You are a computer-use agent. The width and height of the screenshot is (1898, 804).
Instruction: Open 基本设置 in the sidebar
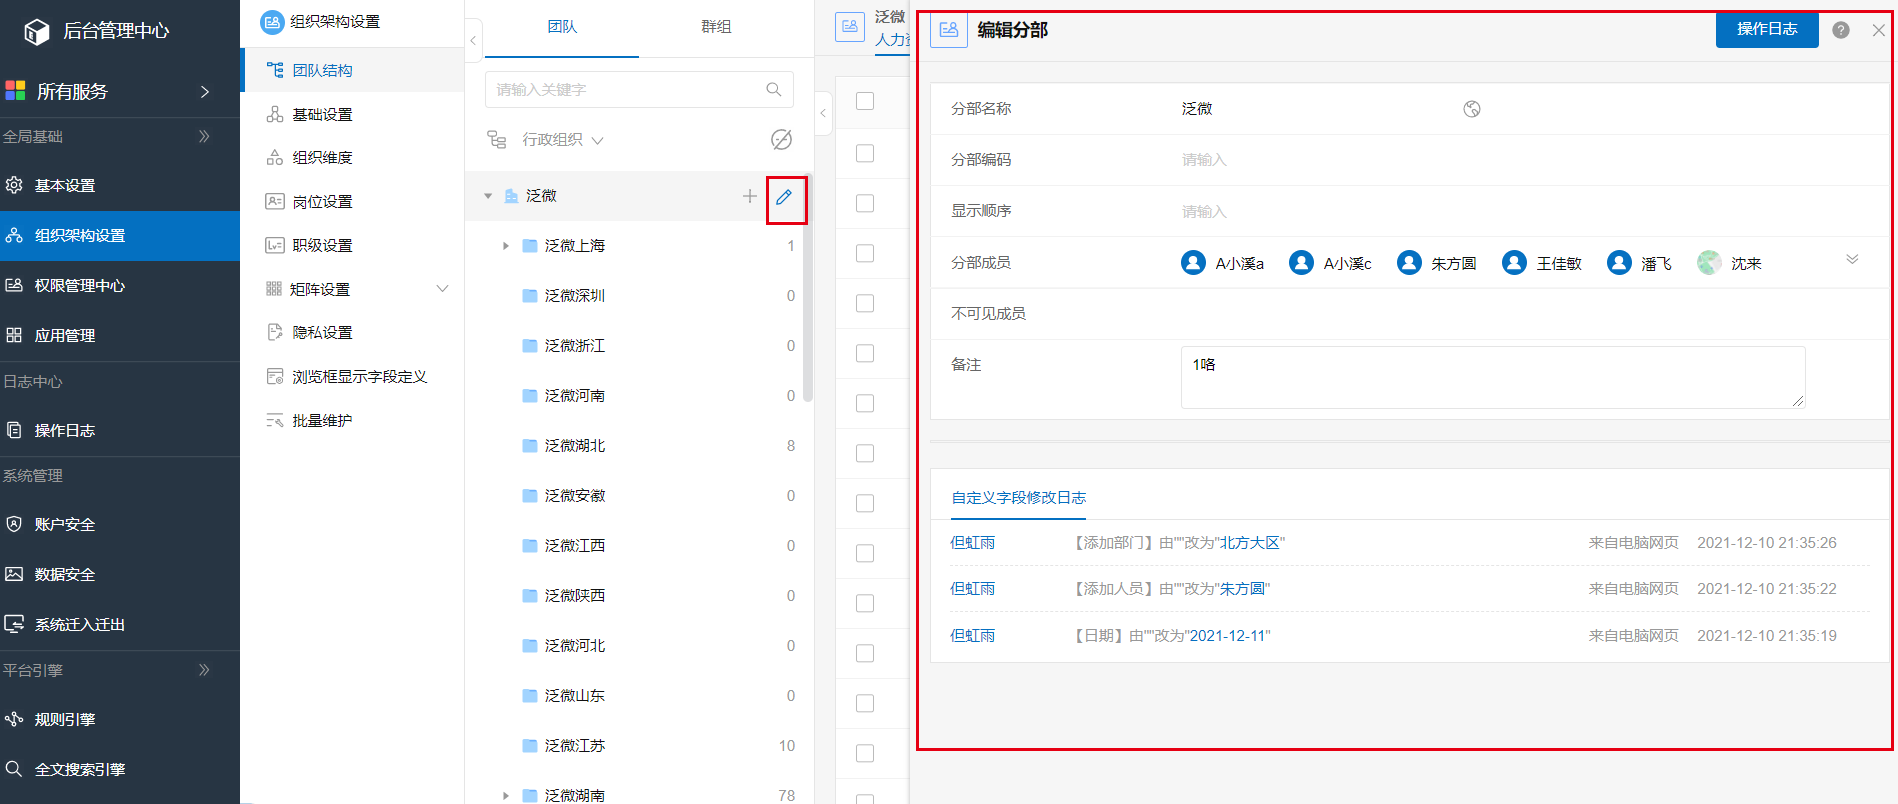pos(120,186)
